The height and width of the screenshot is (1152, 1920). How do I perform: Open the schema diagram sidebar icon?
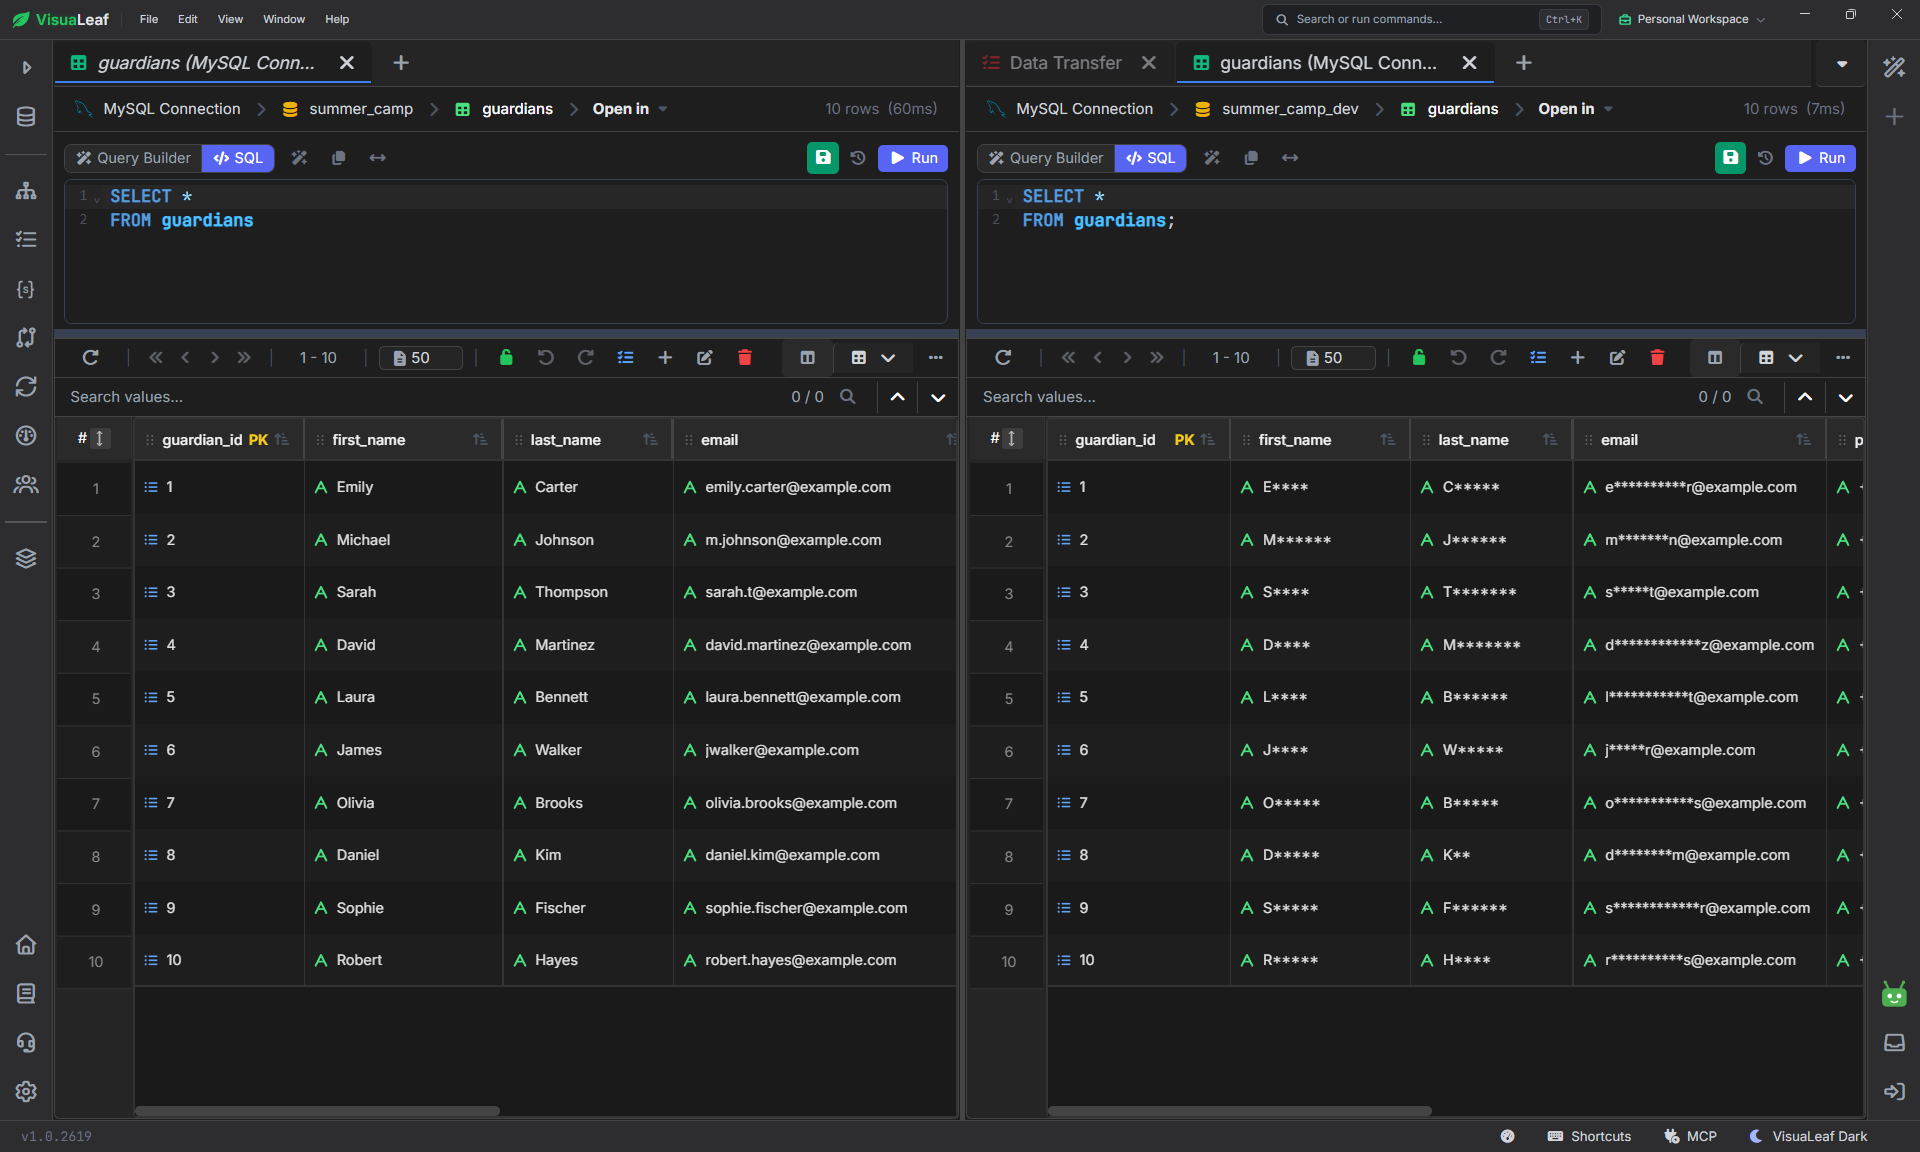tap(26, 191)
